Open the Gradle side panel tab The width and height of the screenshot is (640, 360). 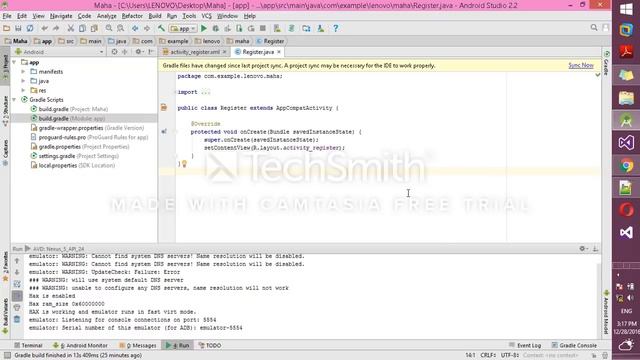(606, 64)
